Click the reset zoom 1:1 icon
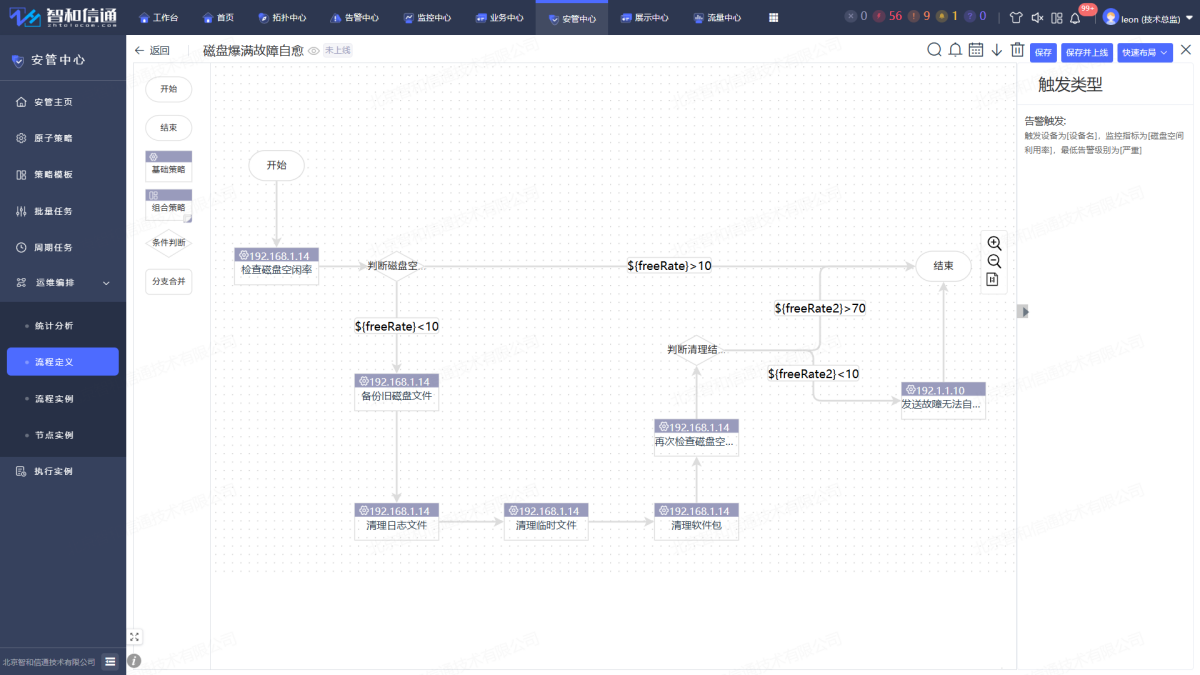1200x675 pixels. point(993,280)
